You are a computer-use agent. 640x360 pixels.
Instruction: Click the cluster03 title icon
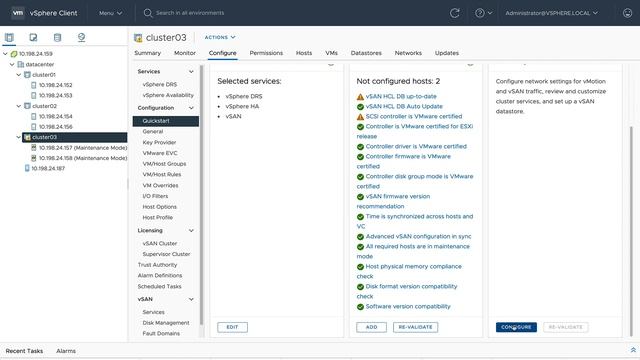138,38
